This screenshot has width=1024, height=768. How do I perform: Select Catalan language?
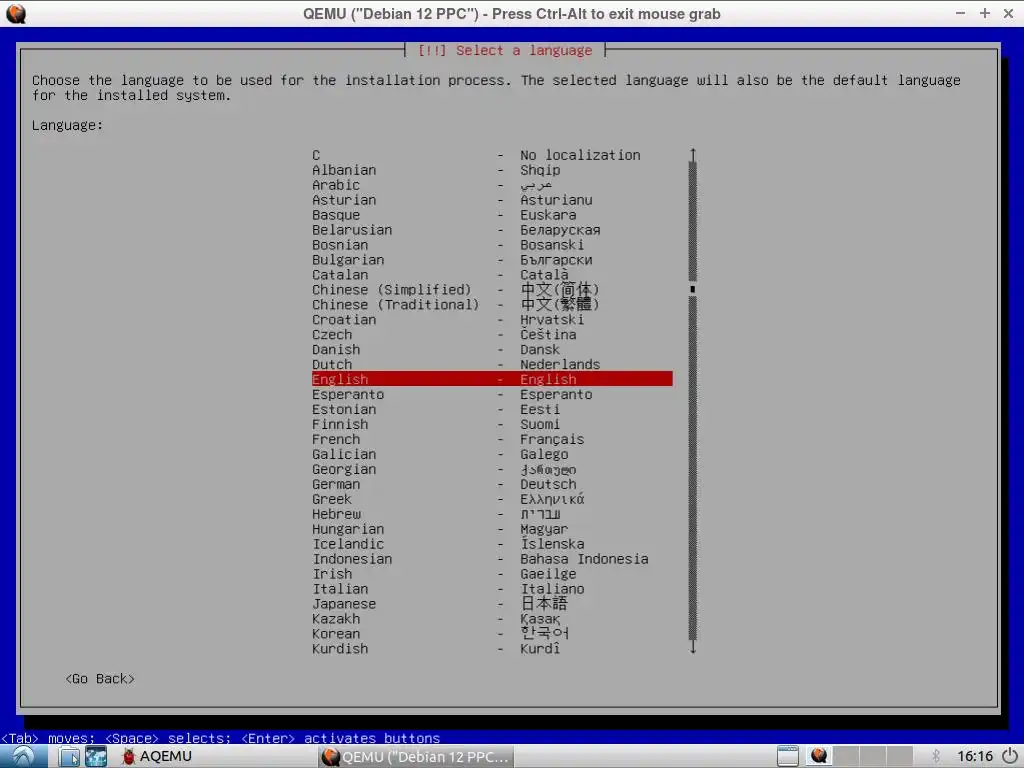492,275
